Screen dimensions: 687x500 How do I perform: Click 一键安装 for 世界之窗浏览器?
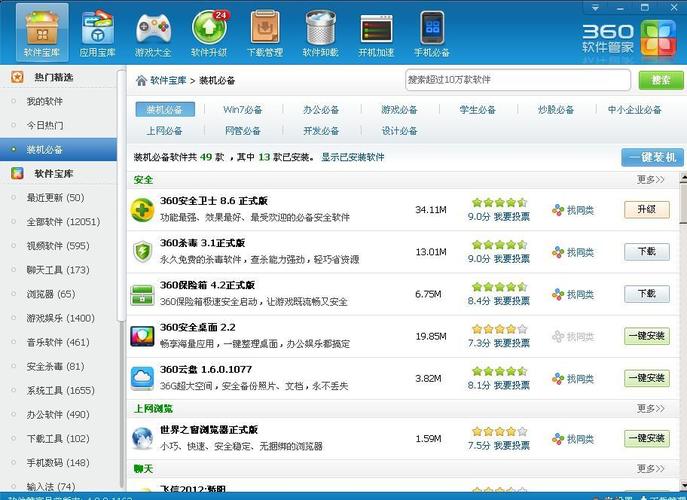[x=647, y=438]
